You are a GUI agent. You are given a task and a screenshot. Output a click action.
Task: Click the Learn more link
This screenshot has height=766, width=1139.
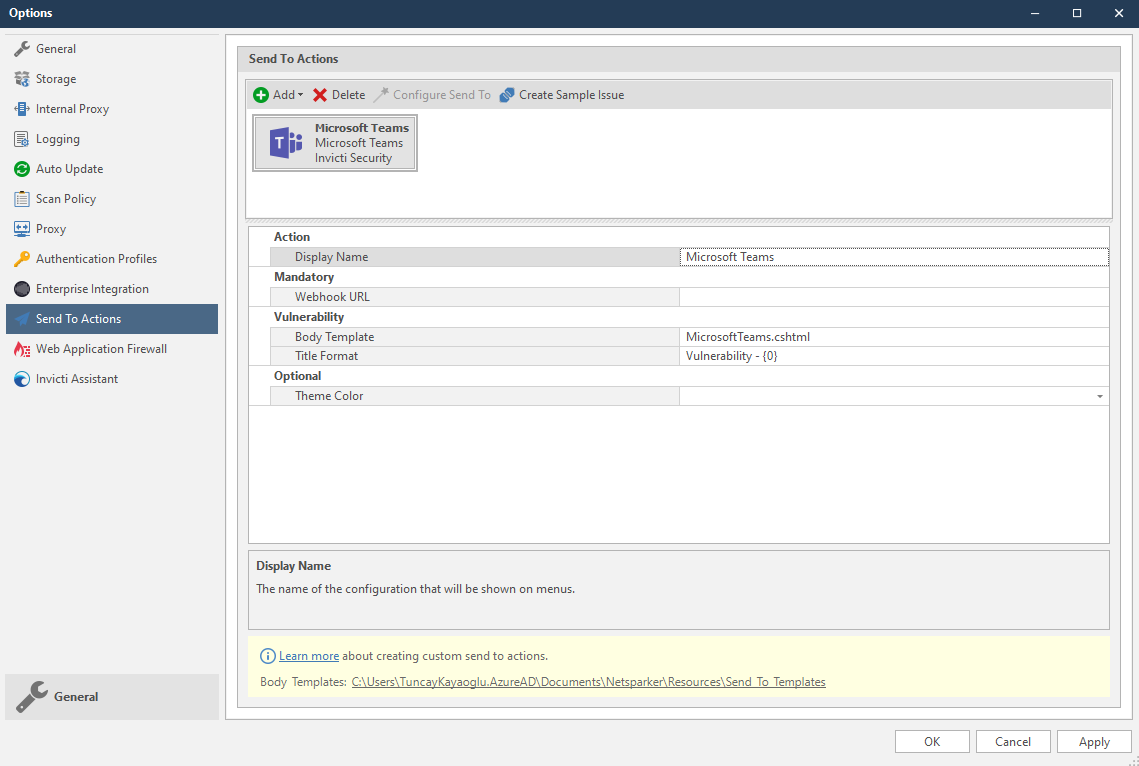pyautogui.click(x=309, y=655)
